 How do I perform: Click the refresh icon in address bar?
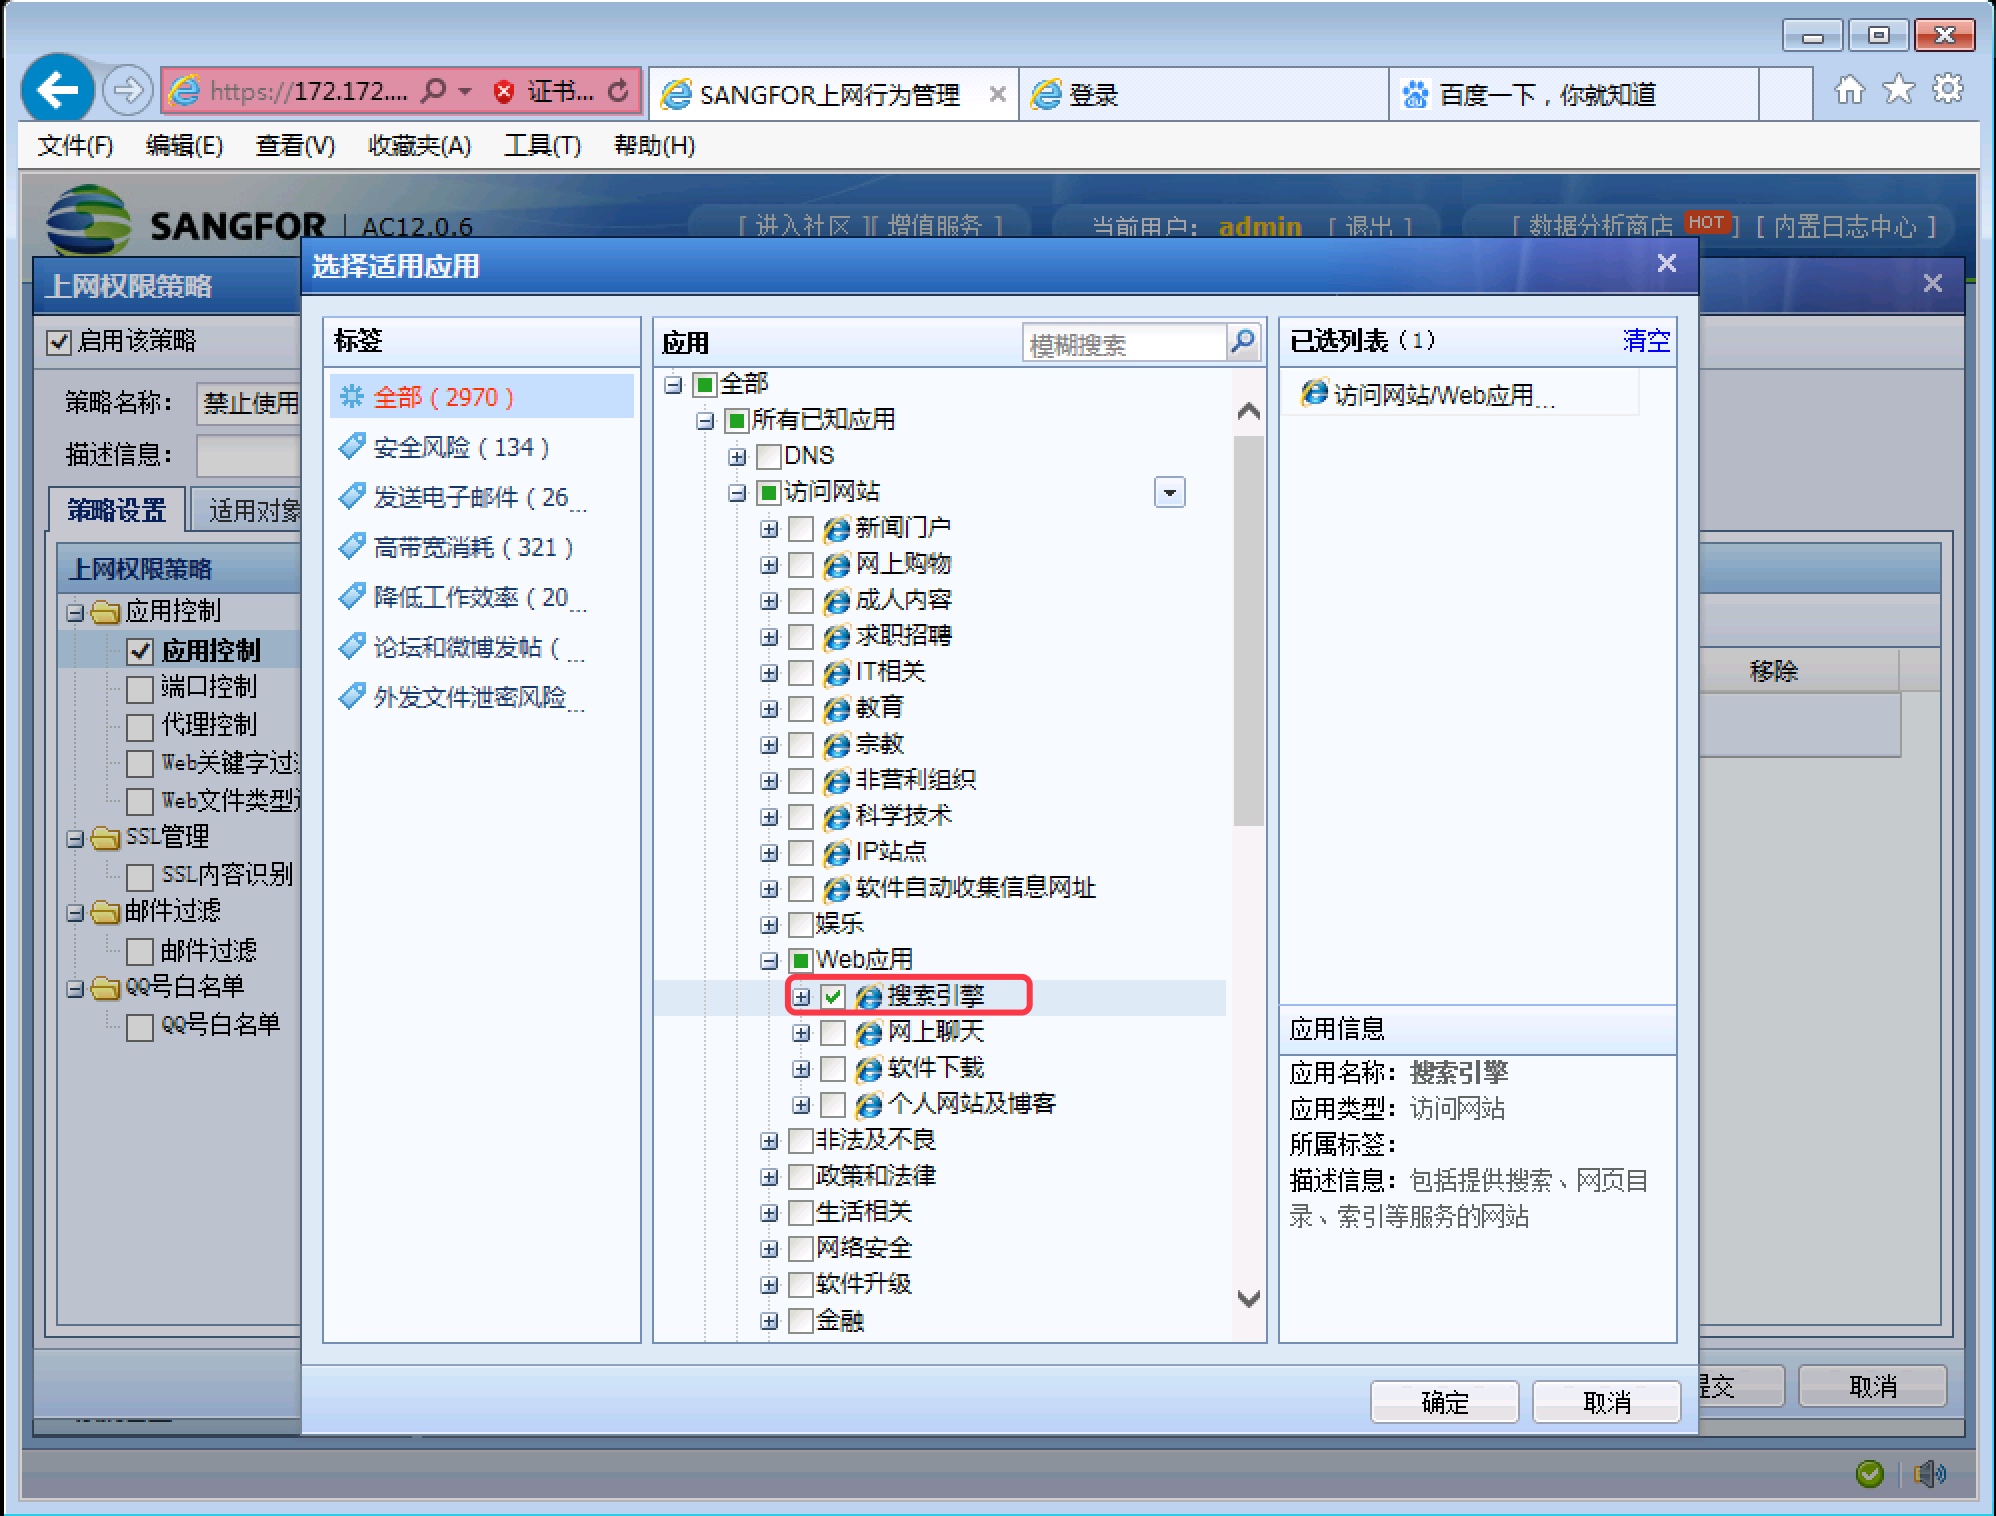click(x=619, y=91)
